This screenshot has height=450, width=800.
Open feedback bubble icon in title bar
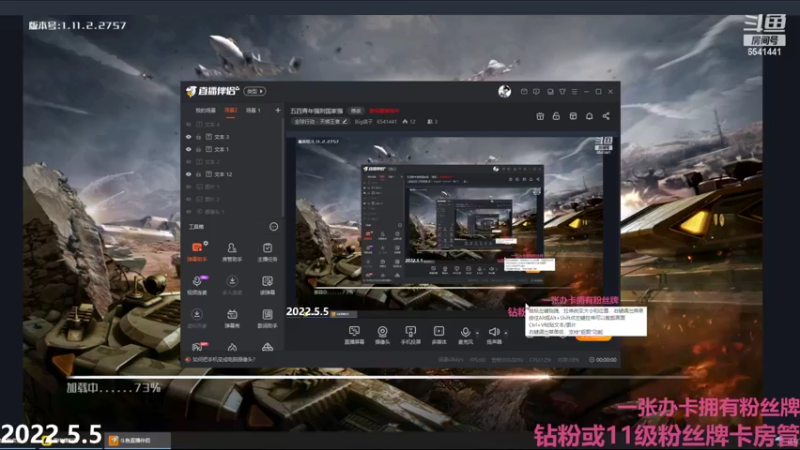click(536, 92)
